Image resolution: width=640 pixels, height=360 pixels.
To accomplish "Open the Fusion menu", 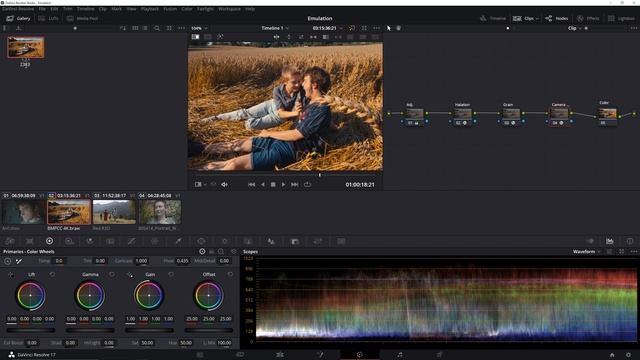I will point(170,9).
